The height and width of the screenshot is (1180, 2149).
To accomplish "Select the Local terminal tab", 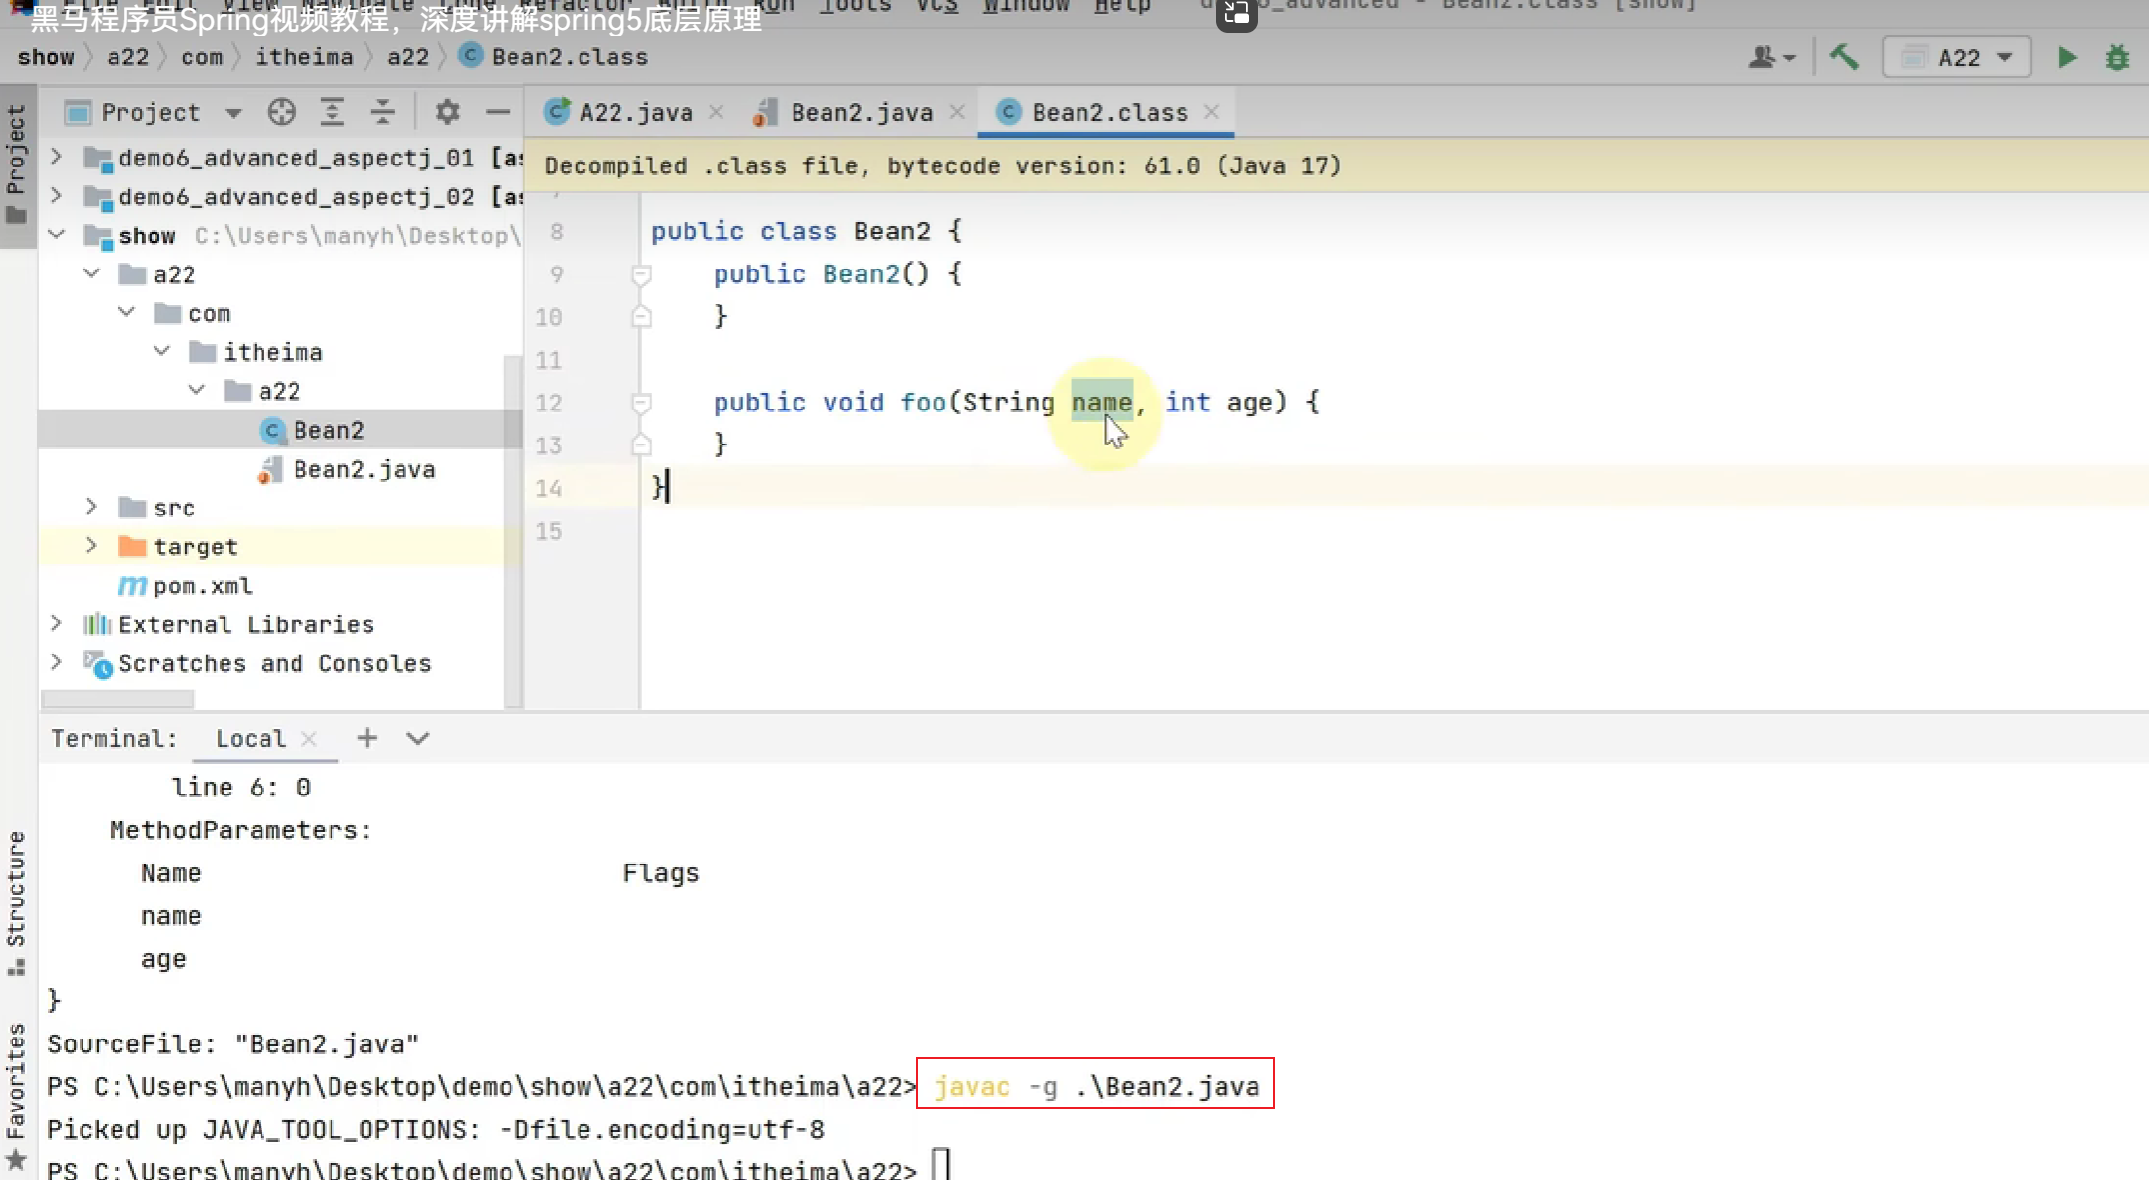I will 251,739.
